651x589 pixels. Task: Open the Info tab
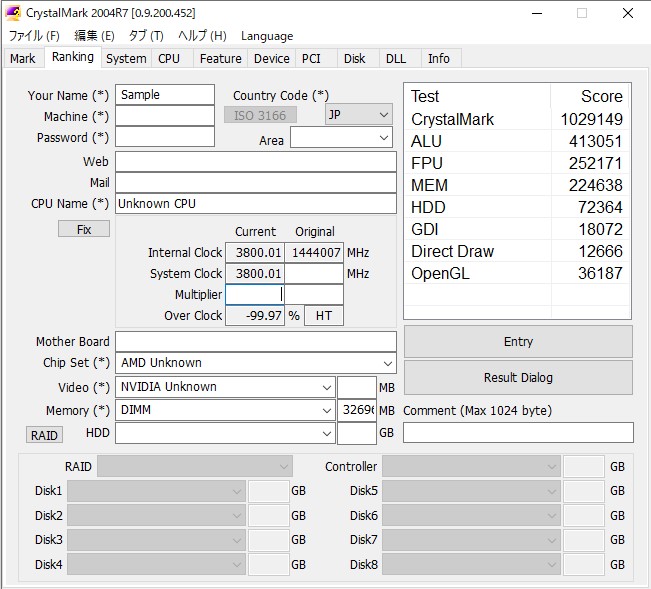tap(439, 59)
